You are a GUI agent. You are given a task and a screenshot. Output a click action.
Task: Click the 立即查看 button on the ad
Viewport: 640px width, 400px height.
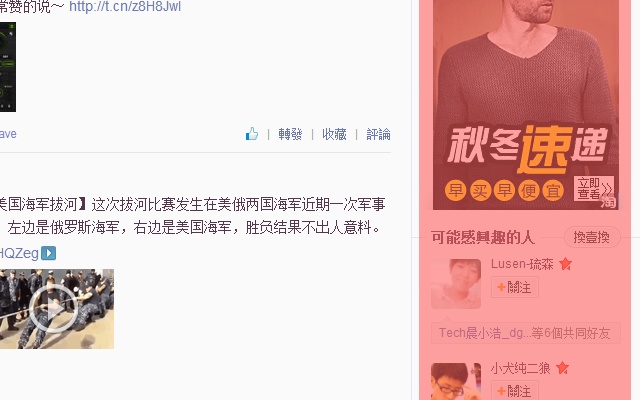point(594,188)
